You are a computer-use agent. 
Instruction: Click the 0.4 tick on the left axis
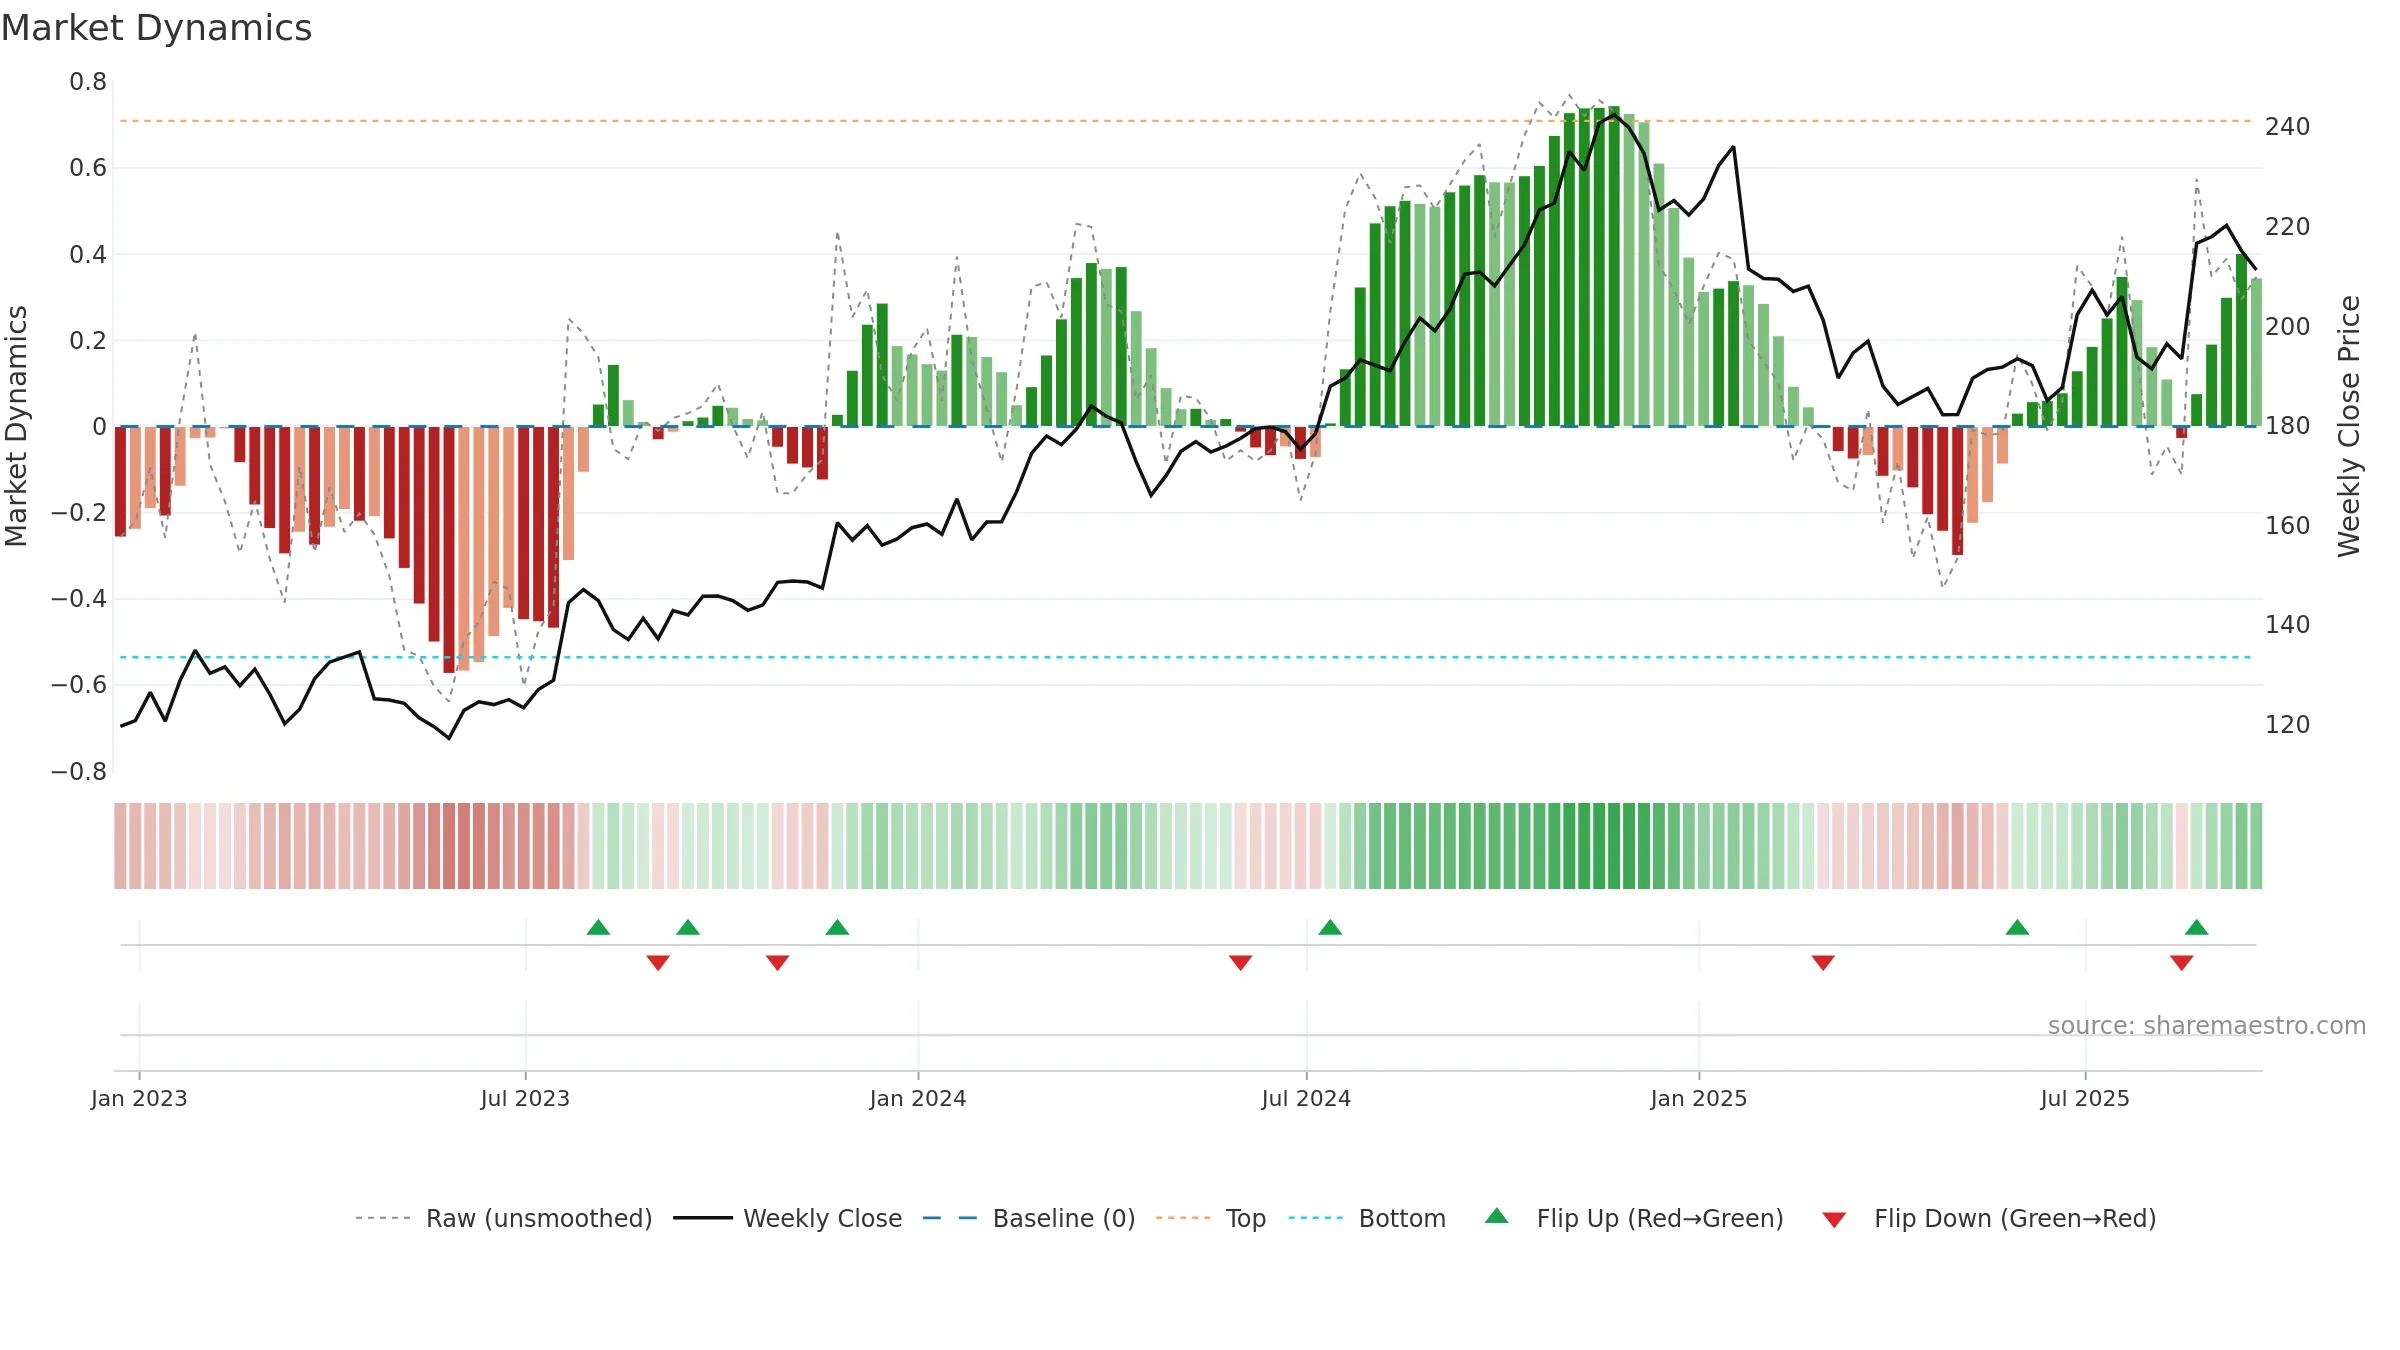pyautogui.click(x=88, y=255)
